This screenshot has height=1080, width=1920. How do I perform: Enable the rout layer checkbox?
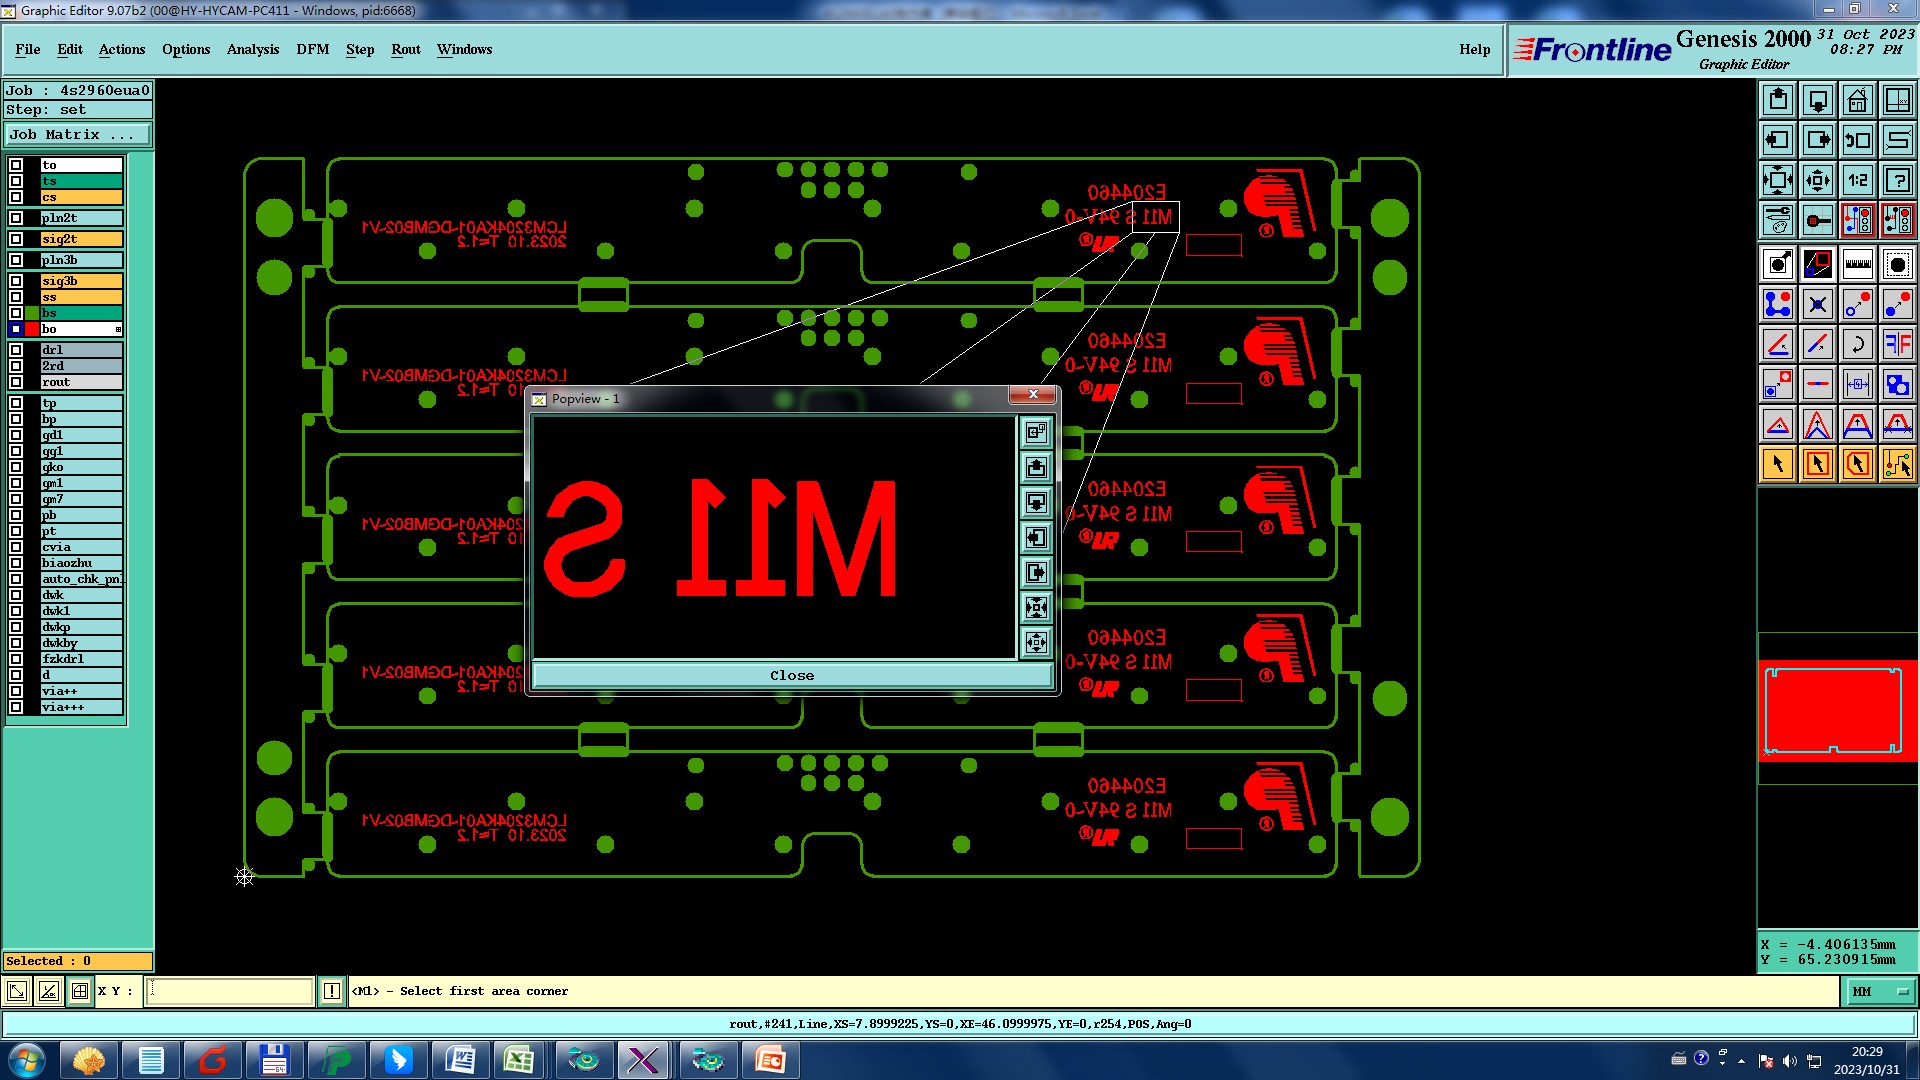pos(16,382)
